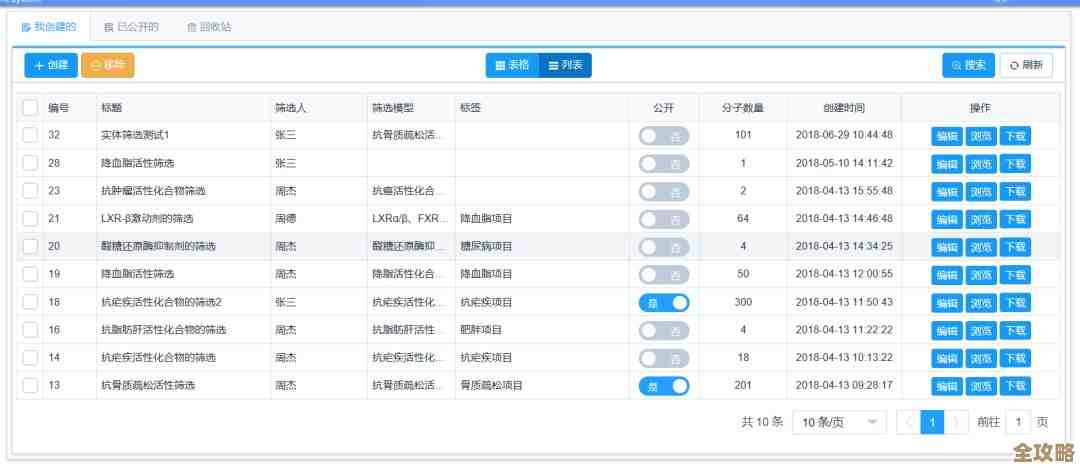This screenshot has width=1080, height=471.
Task: Go to previous page arrow
Action: pos(909,423)
